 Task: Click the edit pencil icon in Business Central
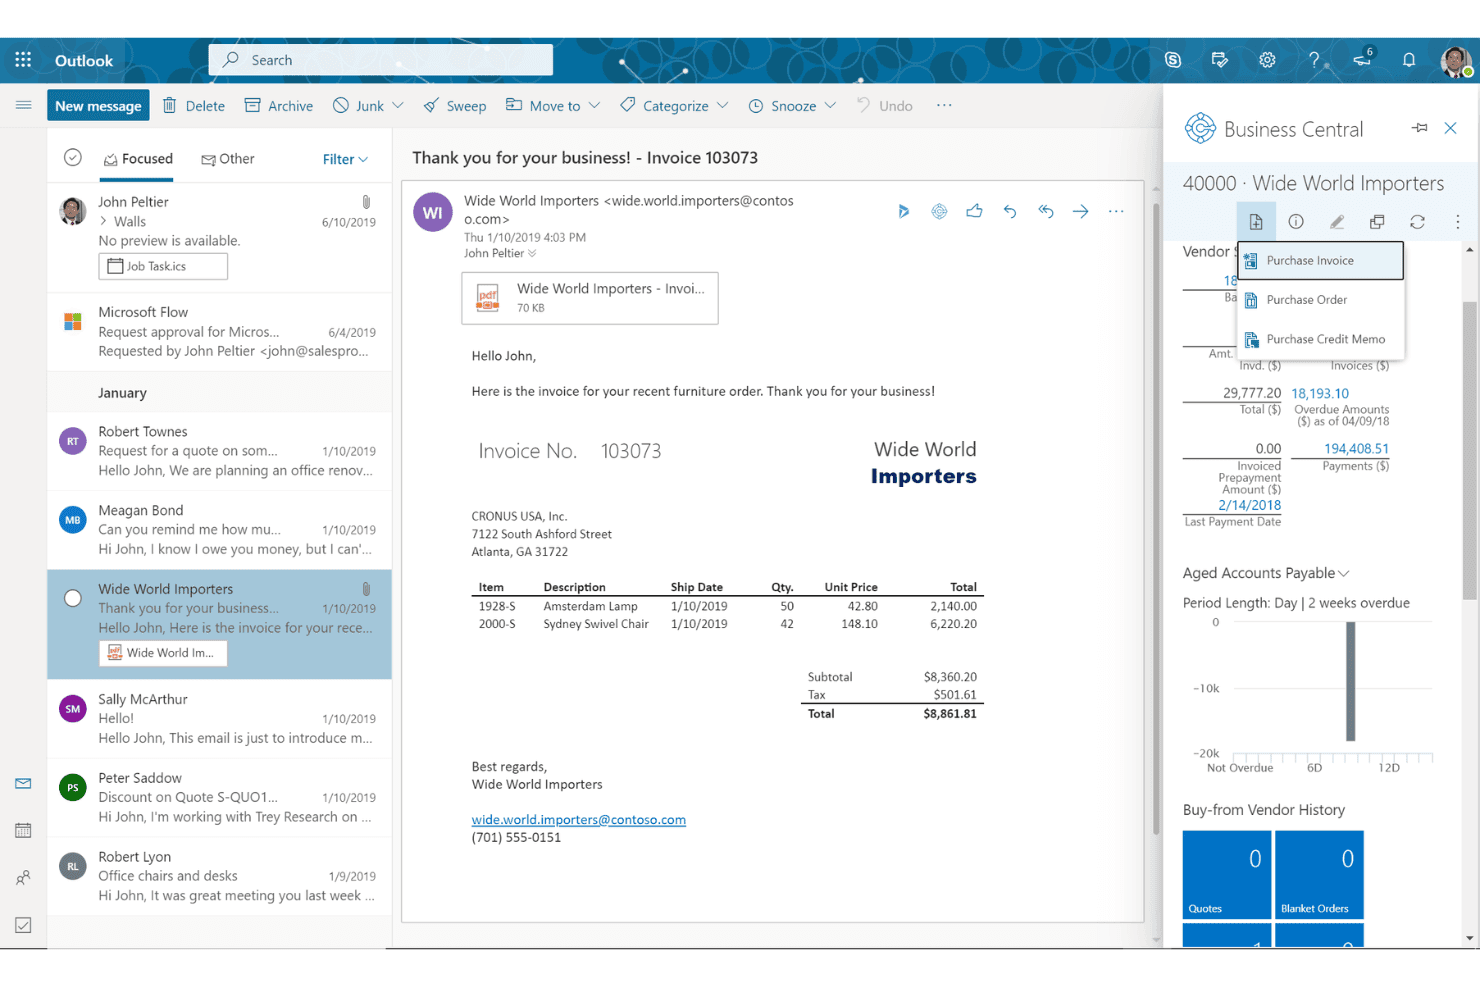[x=1337, y=222]
